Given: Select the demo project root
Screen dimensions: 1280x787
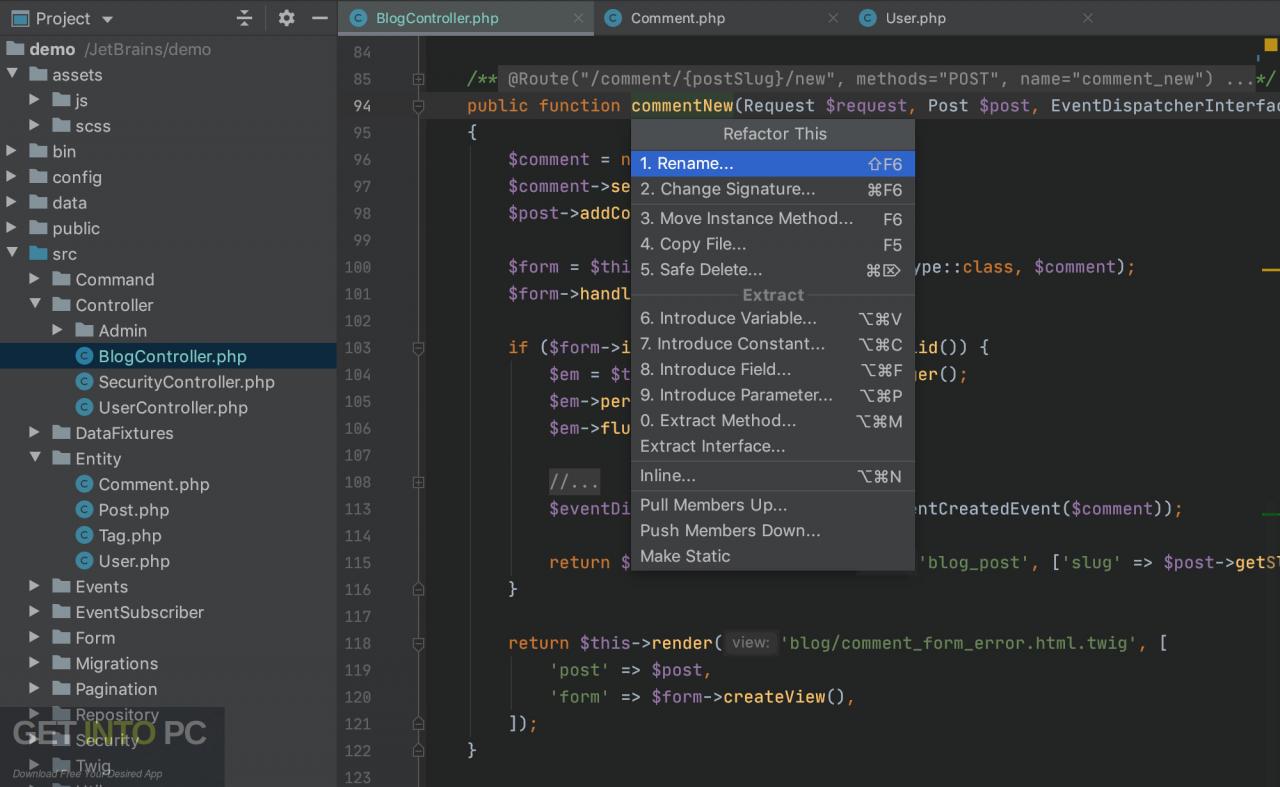Looking at the screenshot, I should 52,49.
